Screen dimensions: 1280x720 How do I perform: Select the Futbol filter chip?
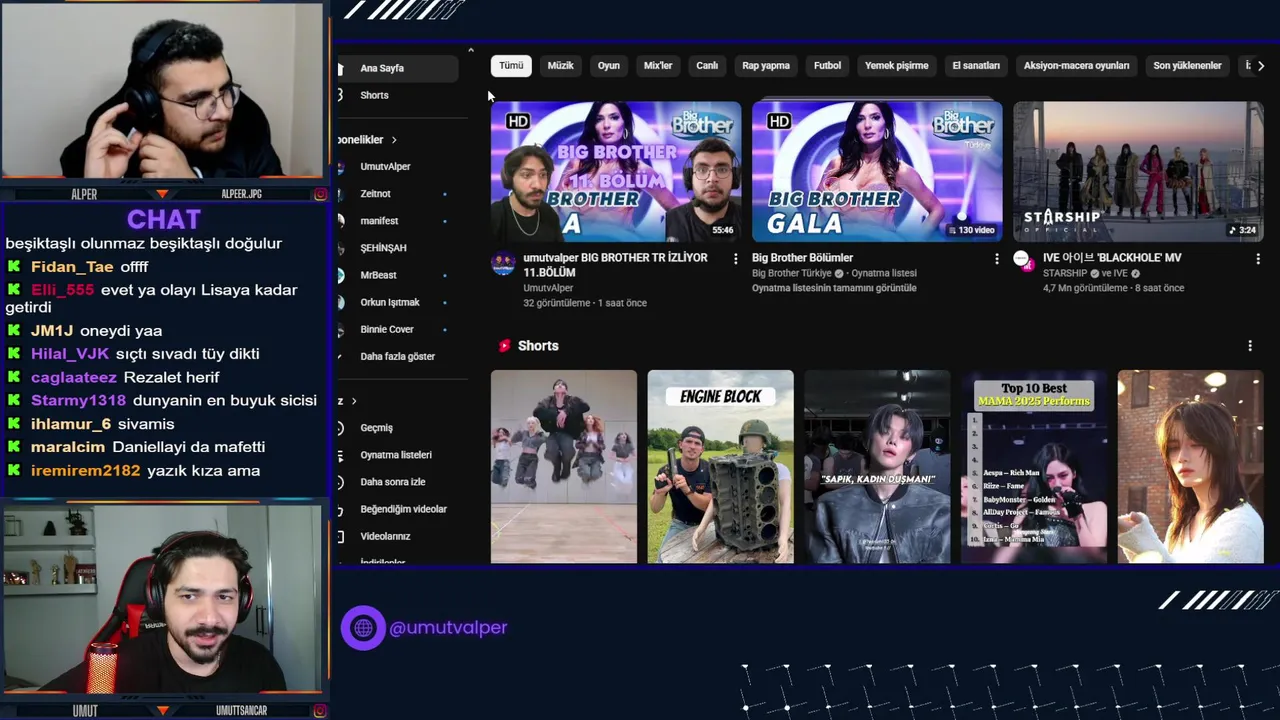827,66
